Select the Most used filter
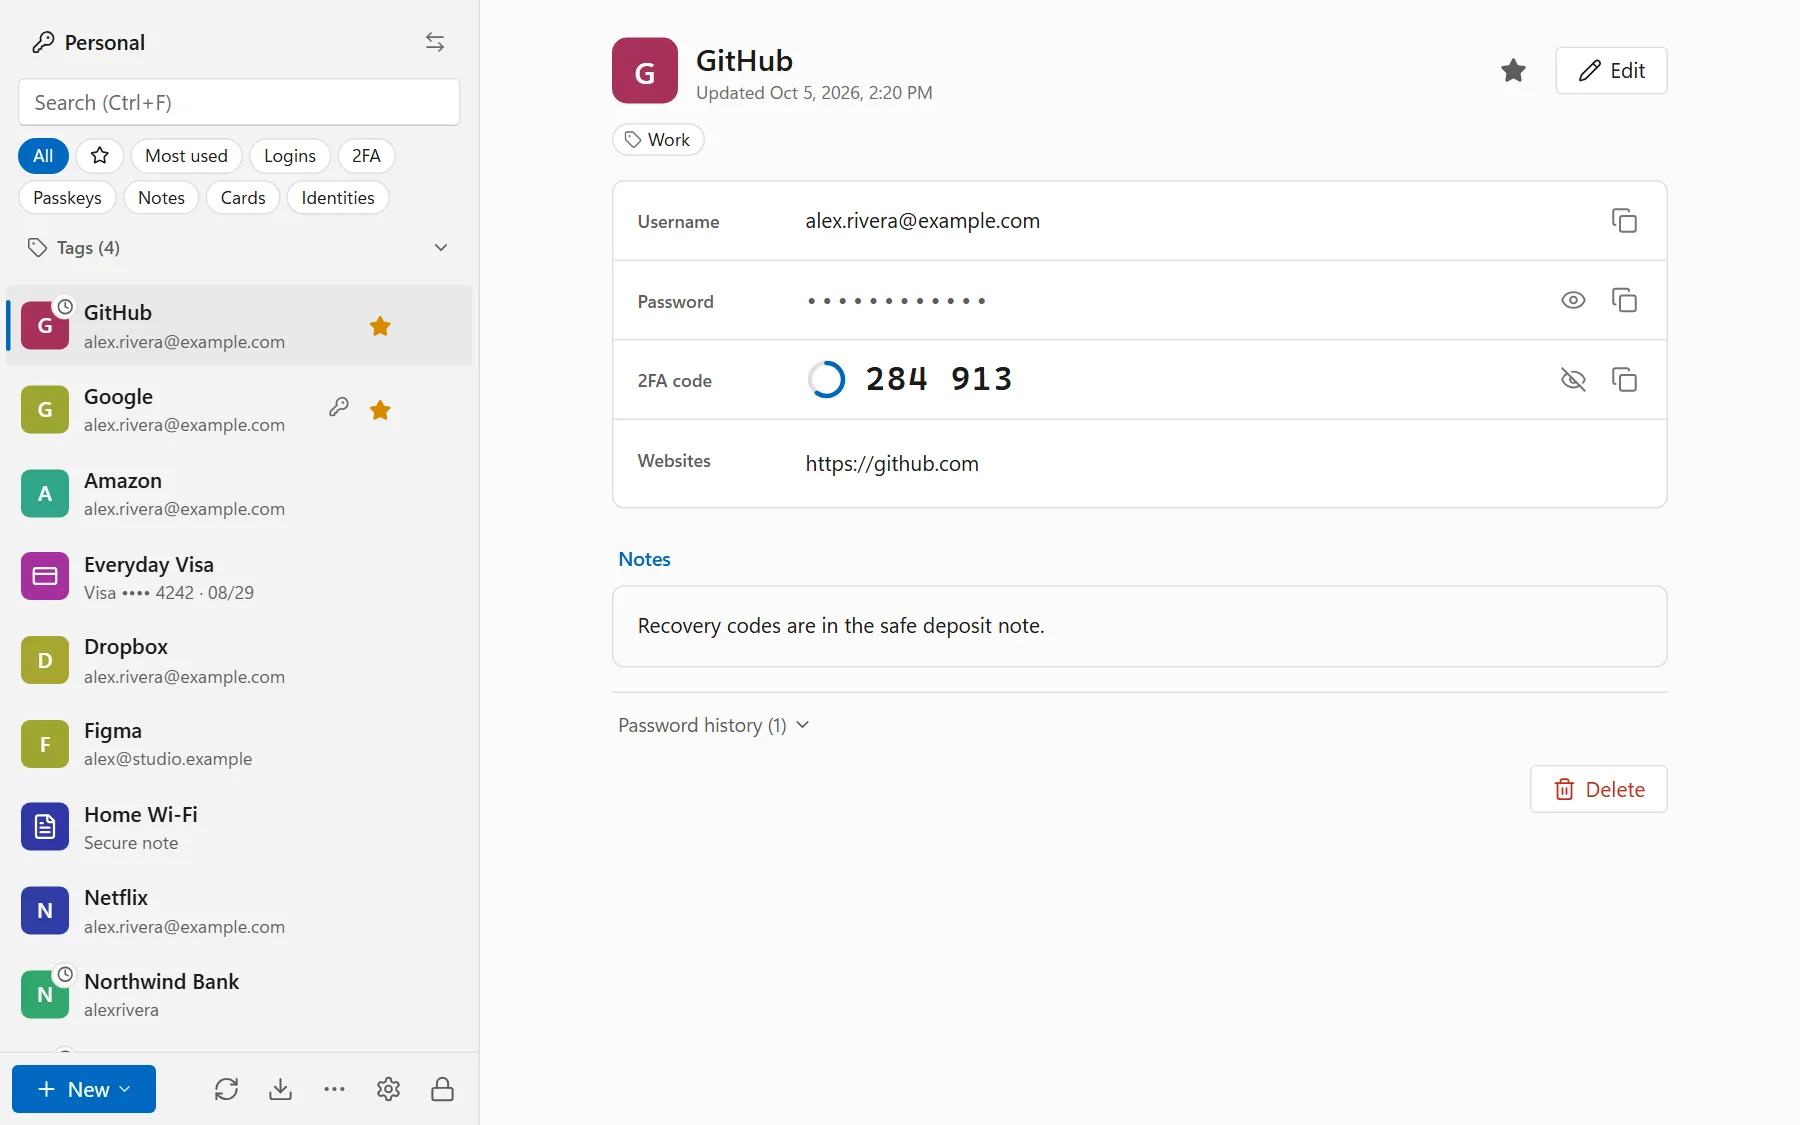Screen dimensions: 1800x1125 [x=186, y=156]
